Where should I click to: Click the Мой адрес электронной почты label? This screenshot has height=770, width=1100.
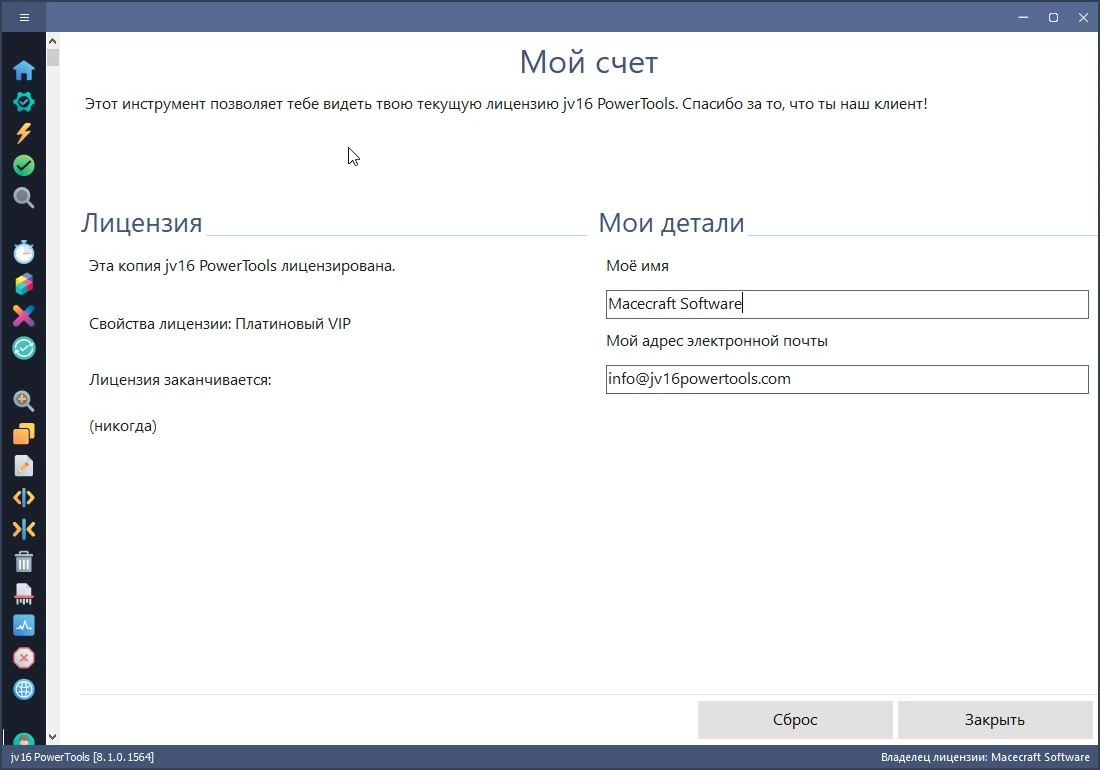717,342
